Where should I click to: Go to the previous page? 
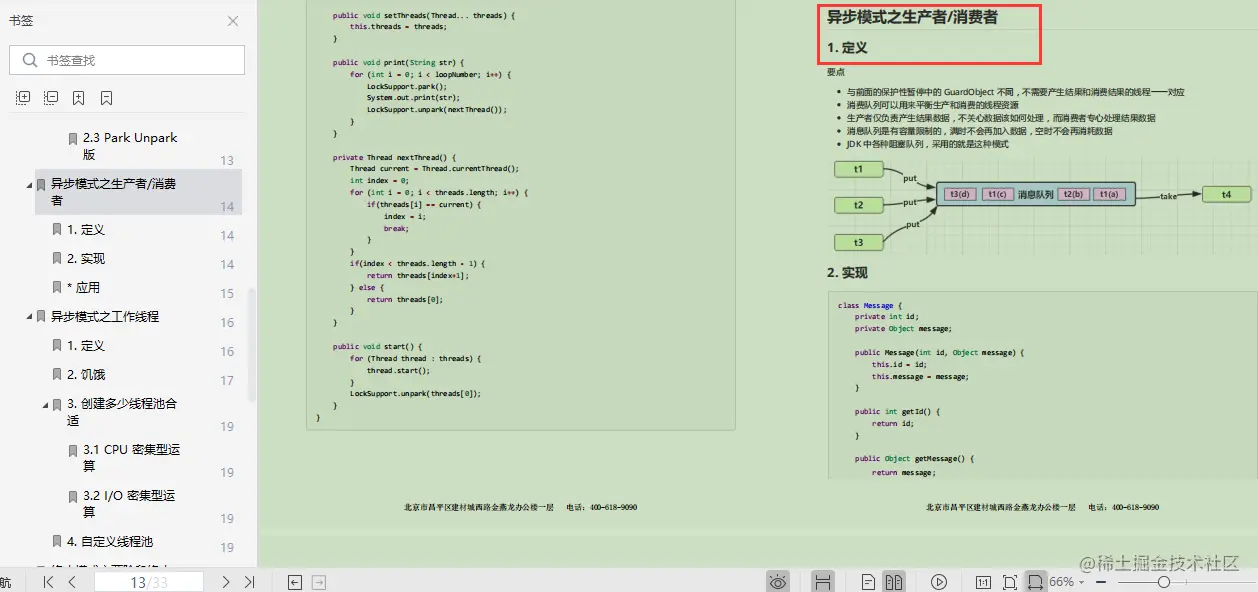tap(72, 582)
